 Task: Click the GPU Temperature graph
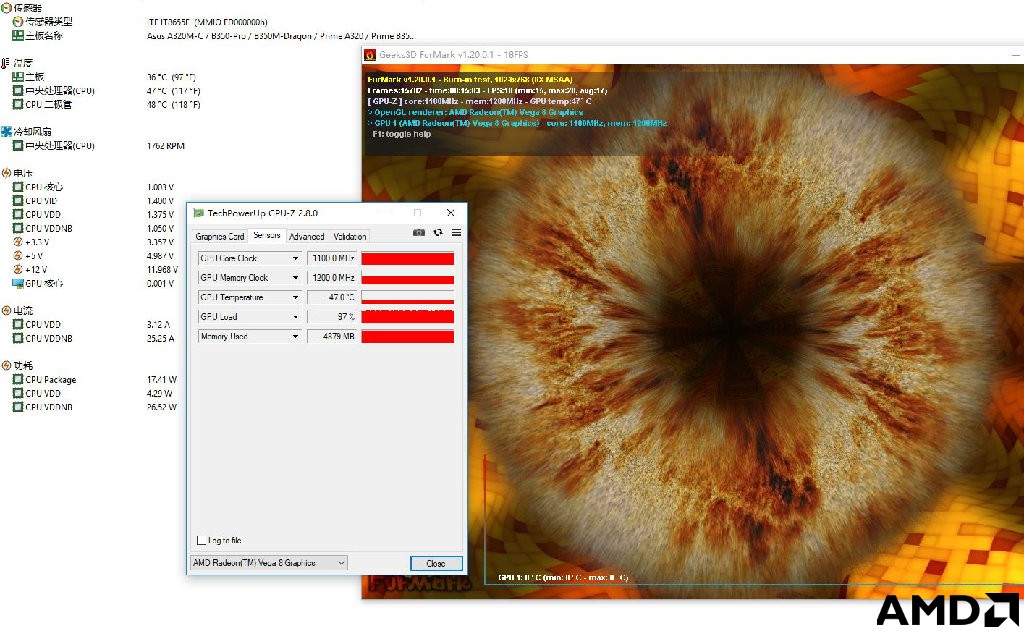point(408,297)
